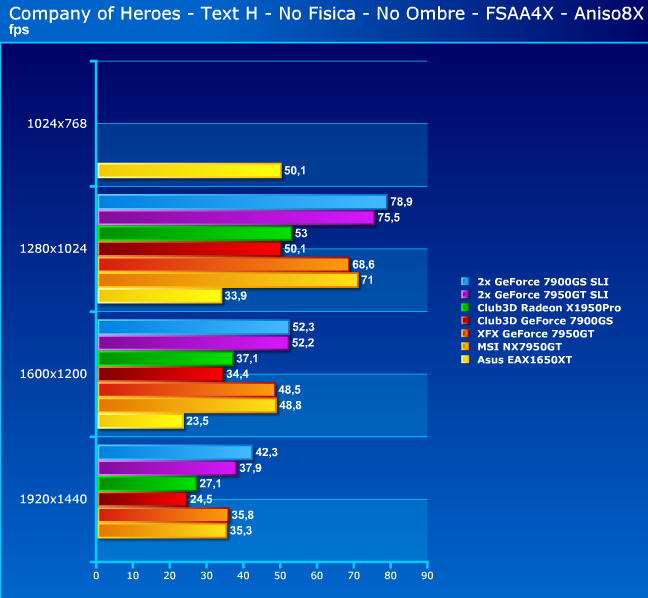
Task: Select legend label Club3D GeForce 7900GS
Action: [545, 321]
